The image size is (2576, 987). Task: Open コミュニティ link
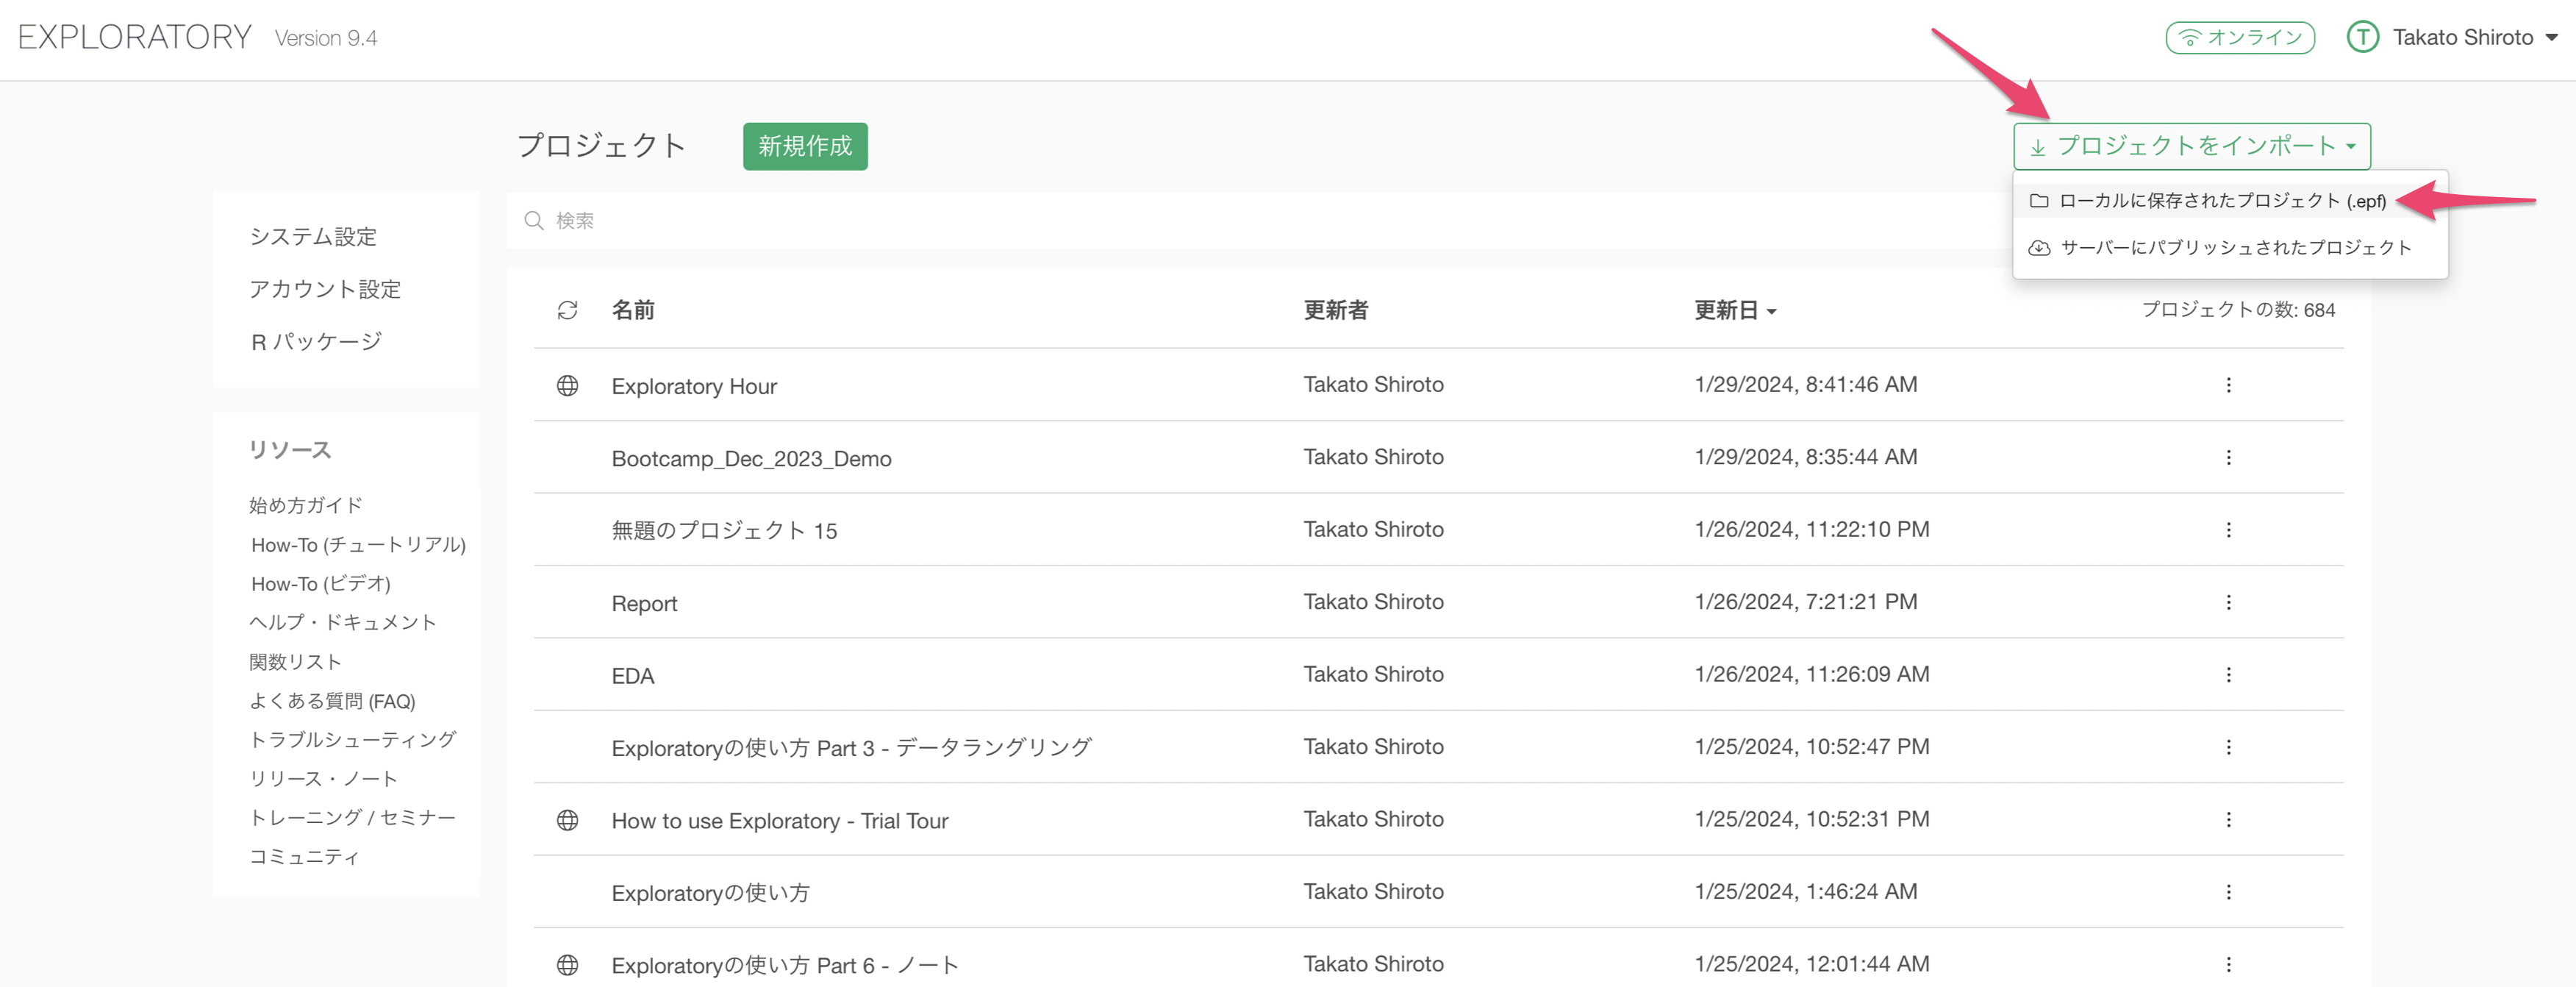[x=304, y=857]
